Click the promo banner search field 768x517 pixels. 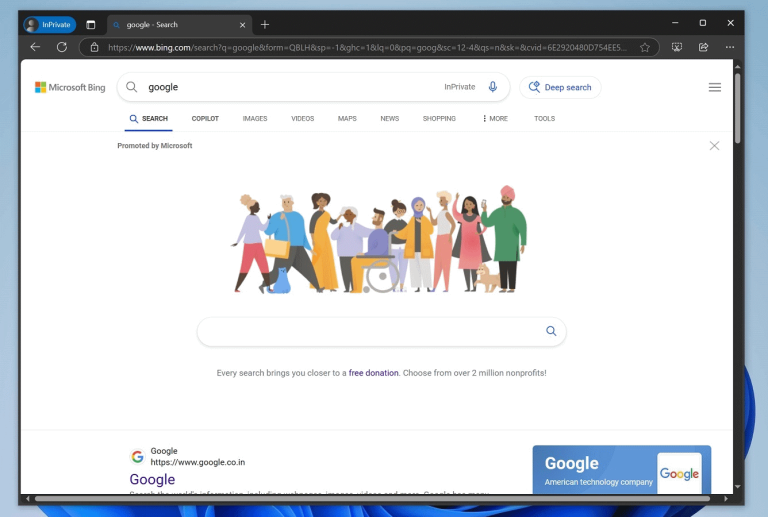[370, 331]
